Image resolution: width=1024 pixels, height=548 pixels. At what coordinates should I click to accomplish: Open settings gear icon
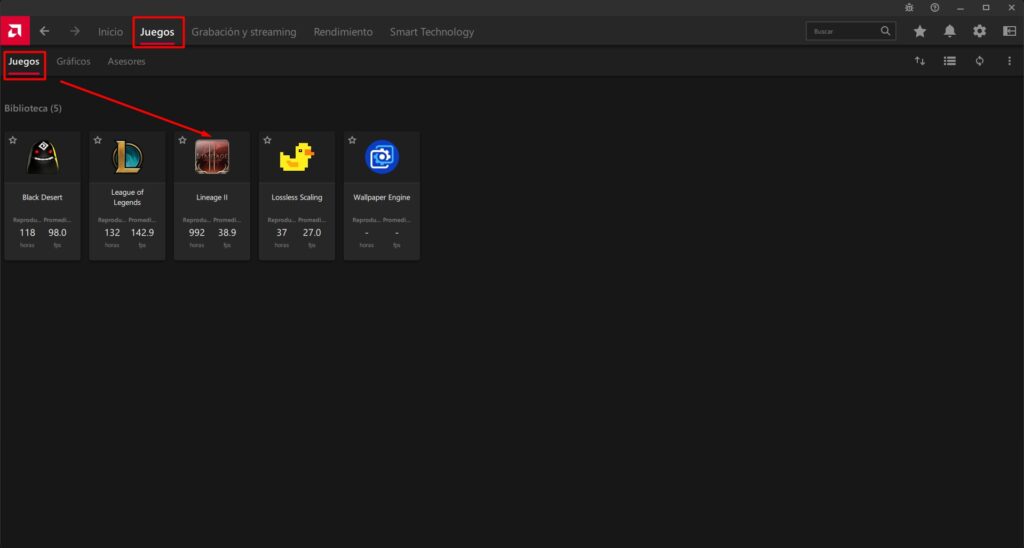980,31
